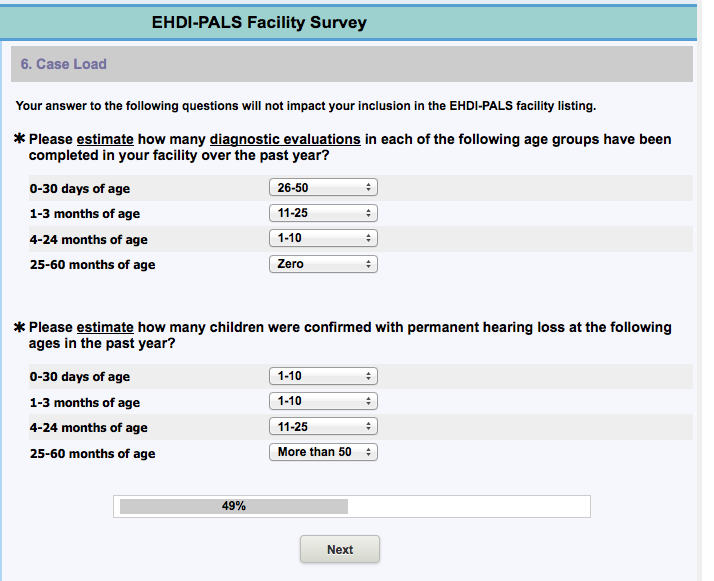Click the note about EHDI-PALS facility listing inclusion
The width and height of the screenshot is (714, 581).
(306, 106)
